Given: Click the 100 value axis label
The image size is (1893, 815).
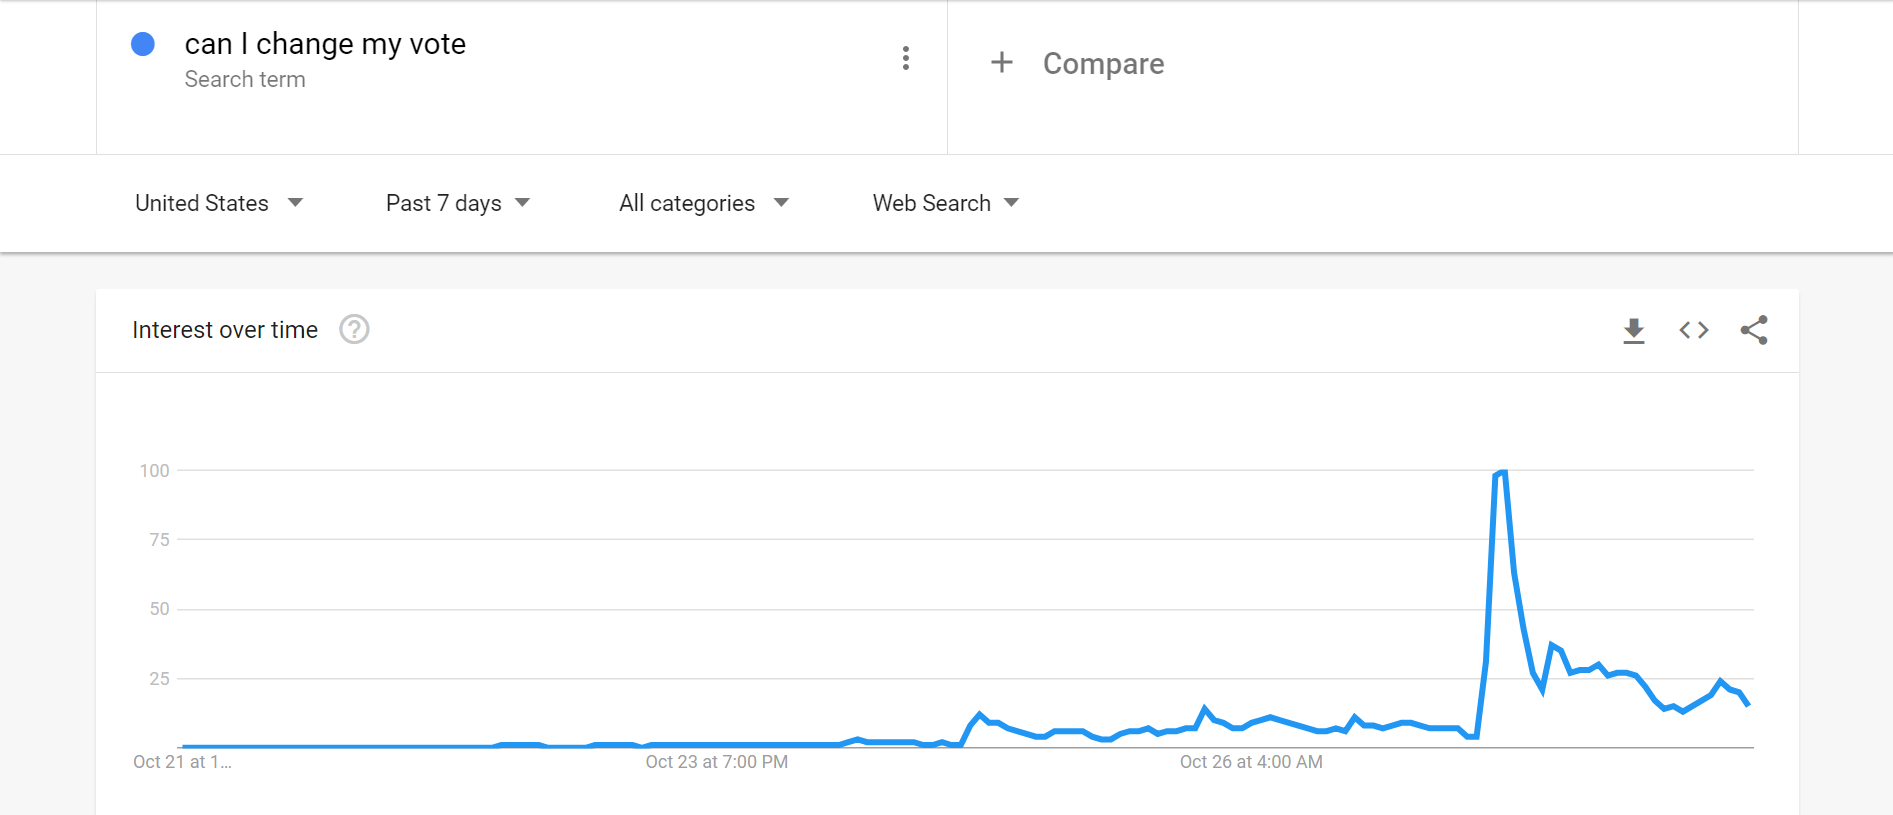Looking at the screenshot, I should 154,471.
